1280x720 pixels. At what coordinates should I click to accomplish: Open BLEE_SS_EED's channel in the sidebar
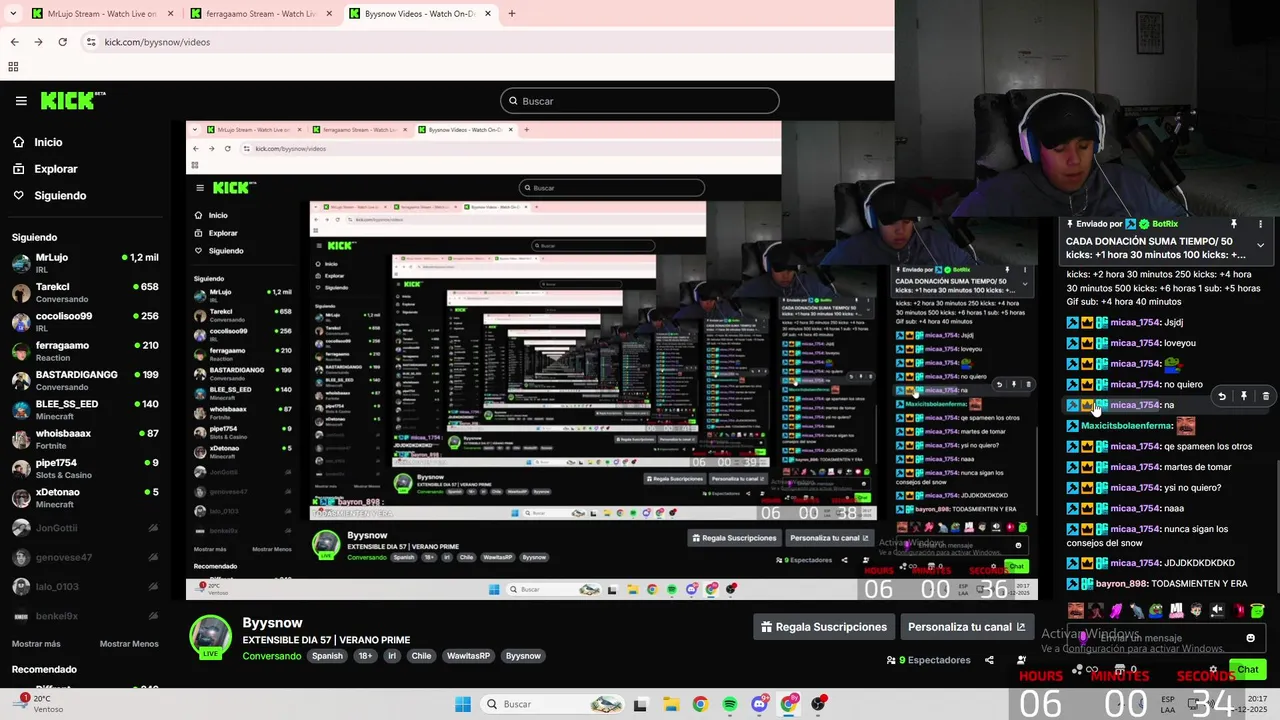click(85, 410)
